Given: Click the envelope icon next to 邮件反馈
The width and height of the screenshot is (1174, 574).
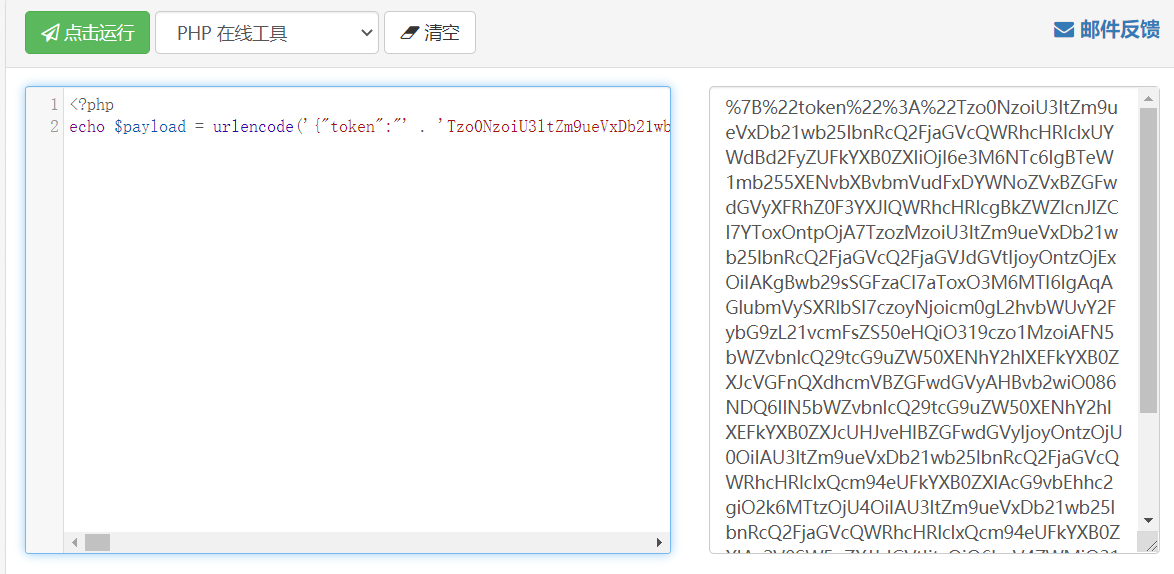Looking at the screenshot, I should point(1064,30).
